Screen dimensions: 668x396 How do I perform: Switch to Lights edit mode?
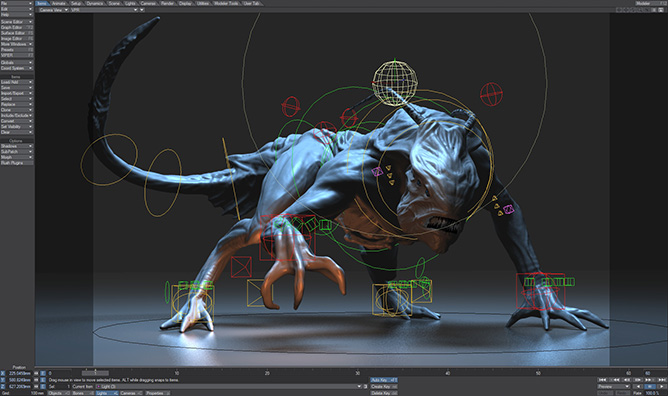click(107, 393)
